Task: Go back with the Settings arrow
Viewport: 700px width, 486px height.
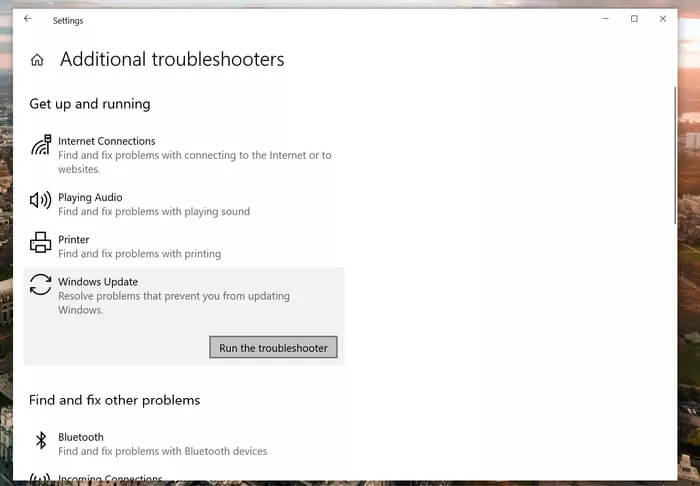Action: pyautogui.click(x=28, y=19)
